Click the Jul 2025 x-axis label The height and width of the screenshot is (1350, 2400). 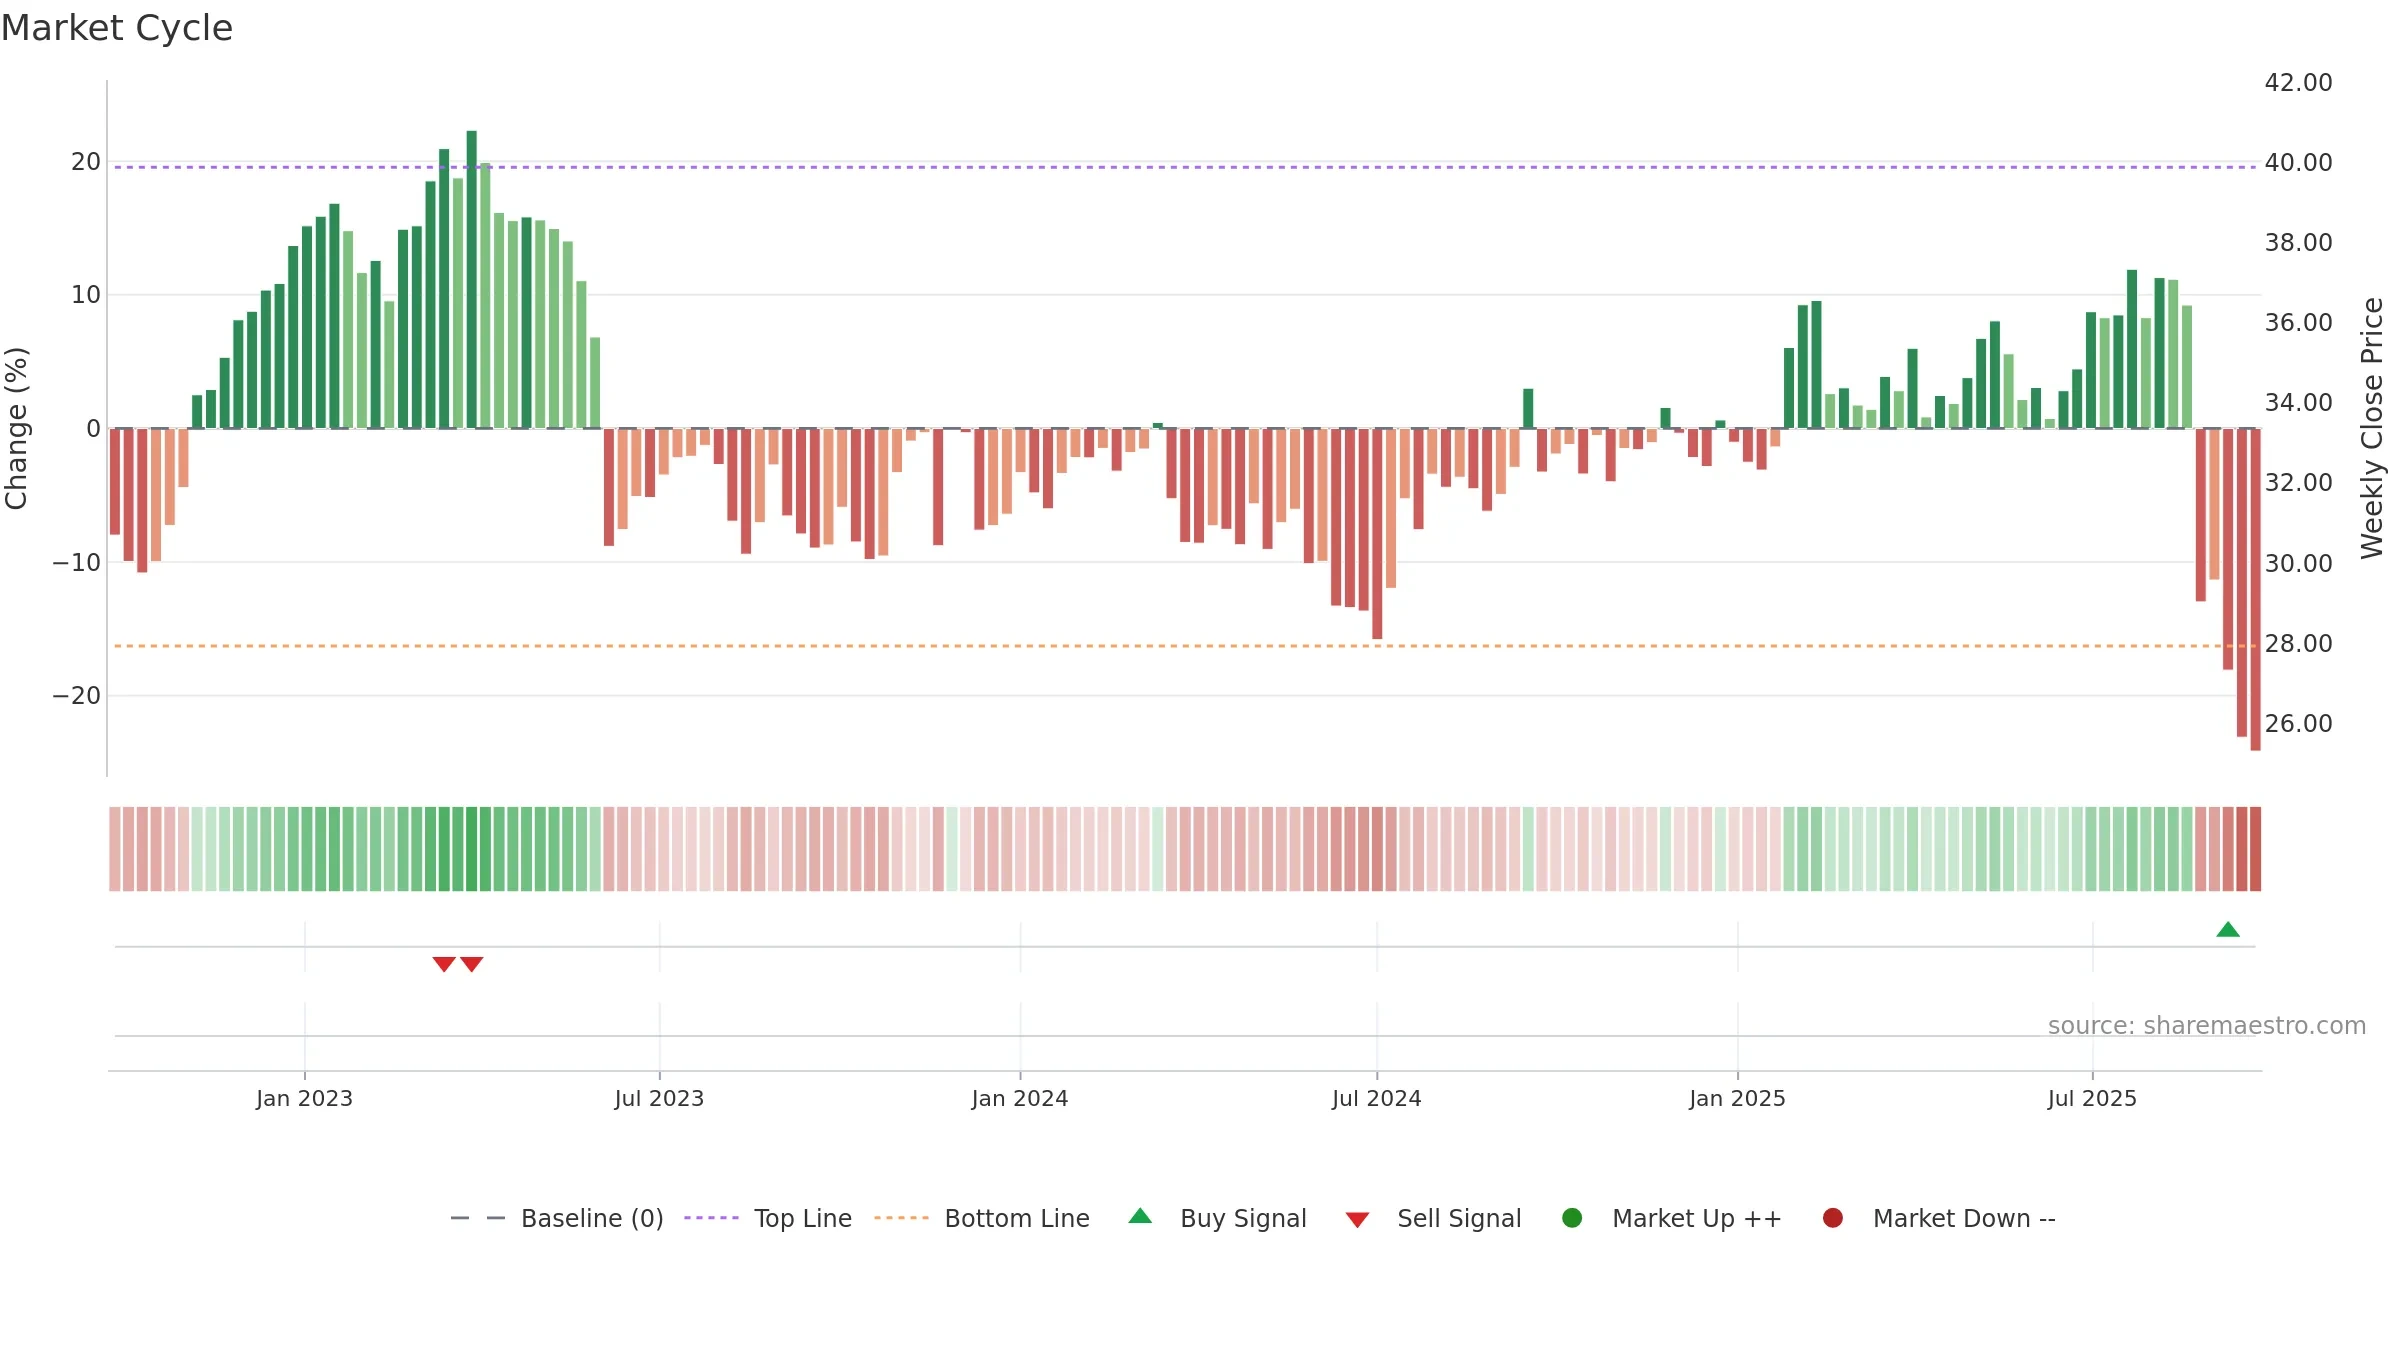[2092, 1099]
